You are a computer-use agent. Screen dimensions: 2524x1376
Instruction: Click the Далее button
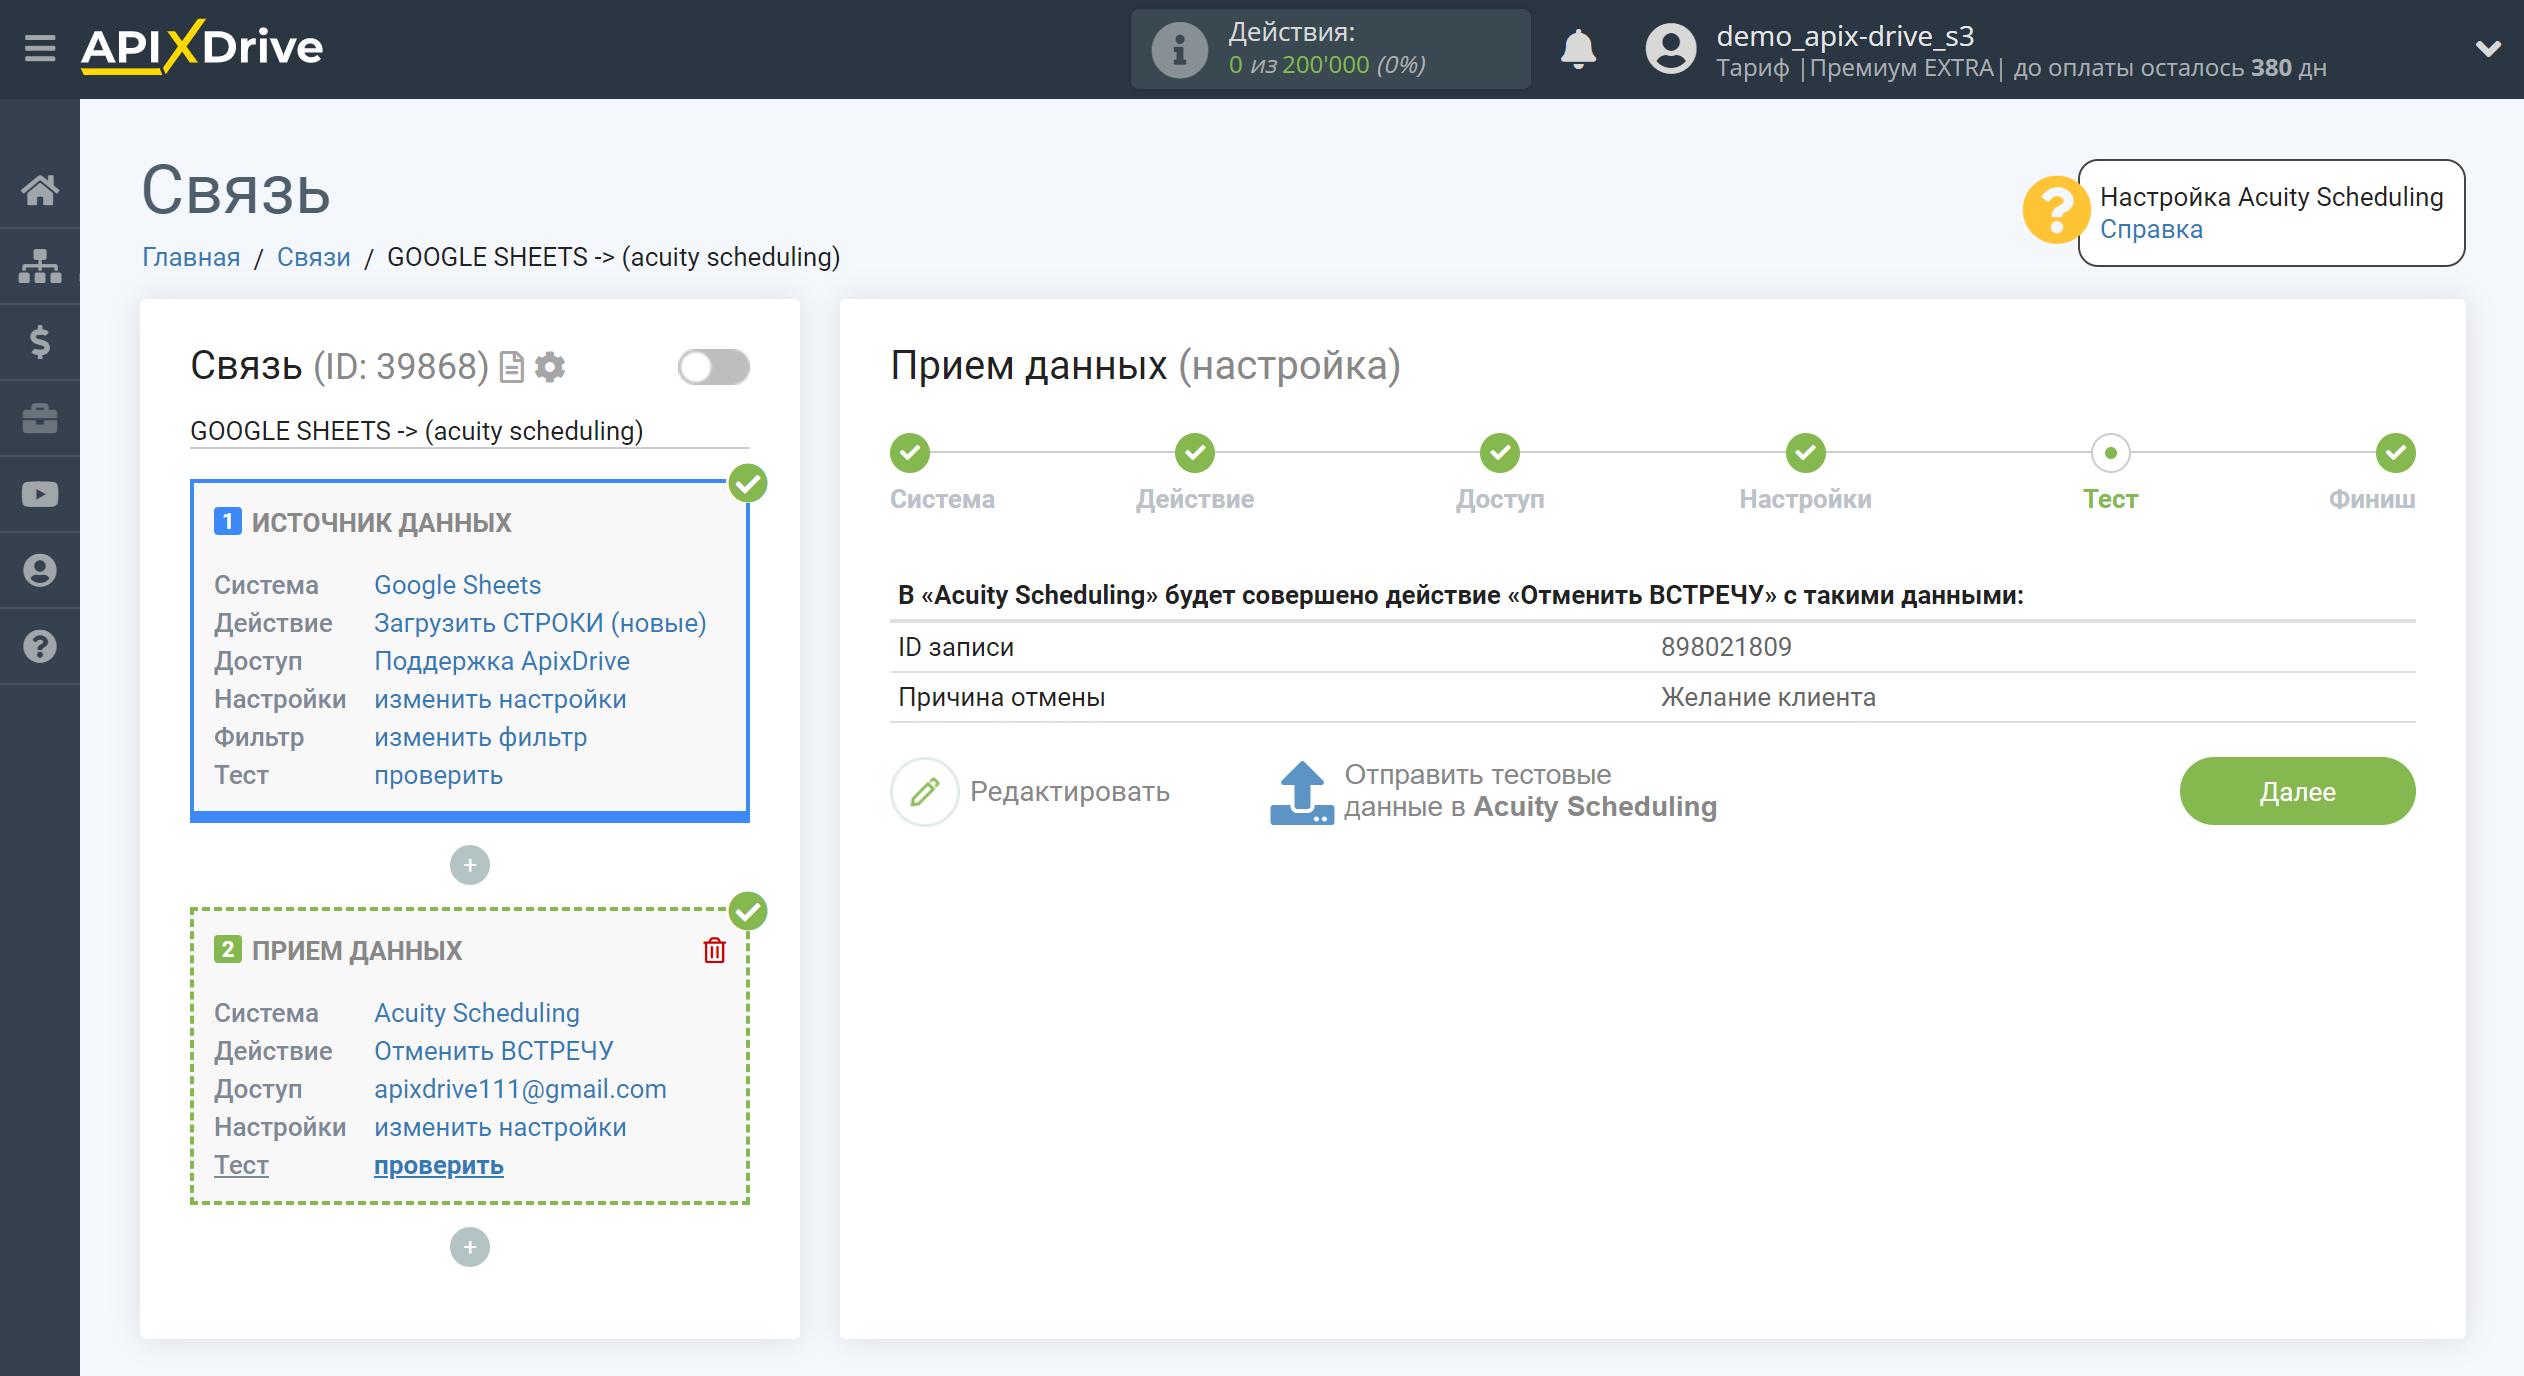point(2298,791)
